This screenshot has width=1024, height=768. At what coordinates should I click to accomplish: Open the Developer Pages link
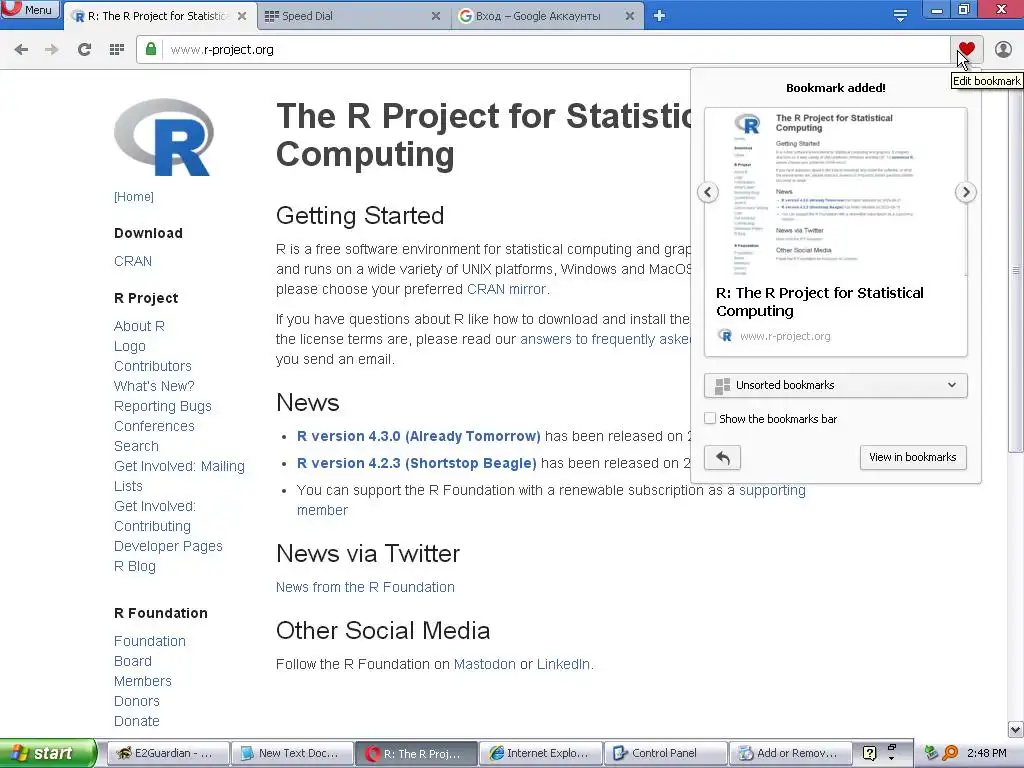[168, 546]
